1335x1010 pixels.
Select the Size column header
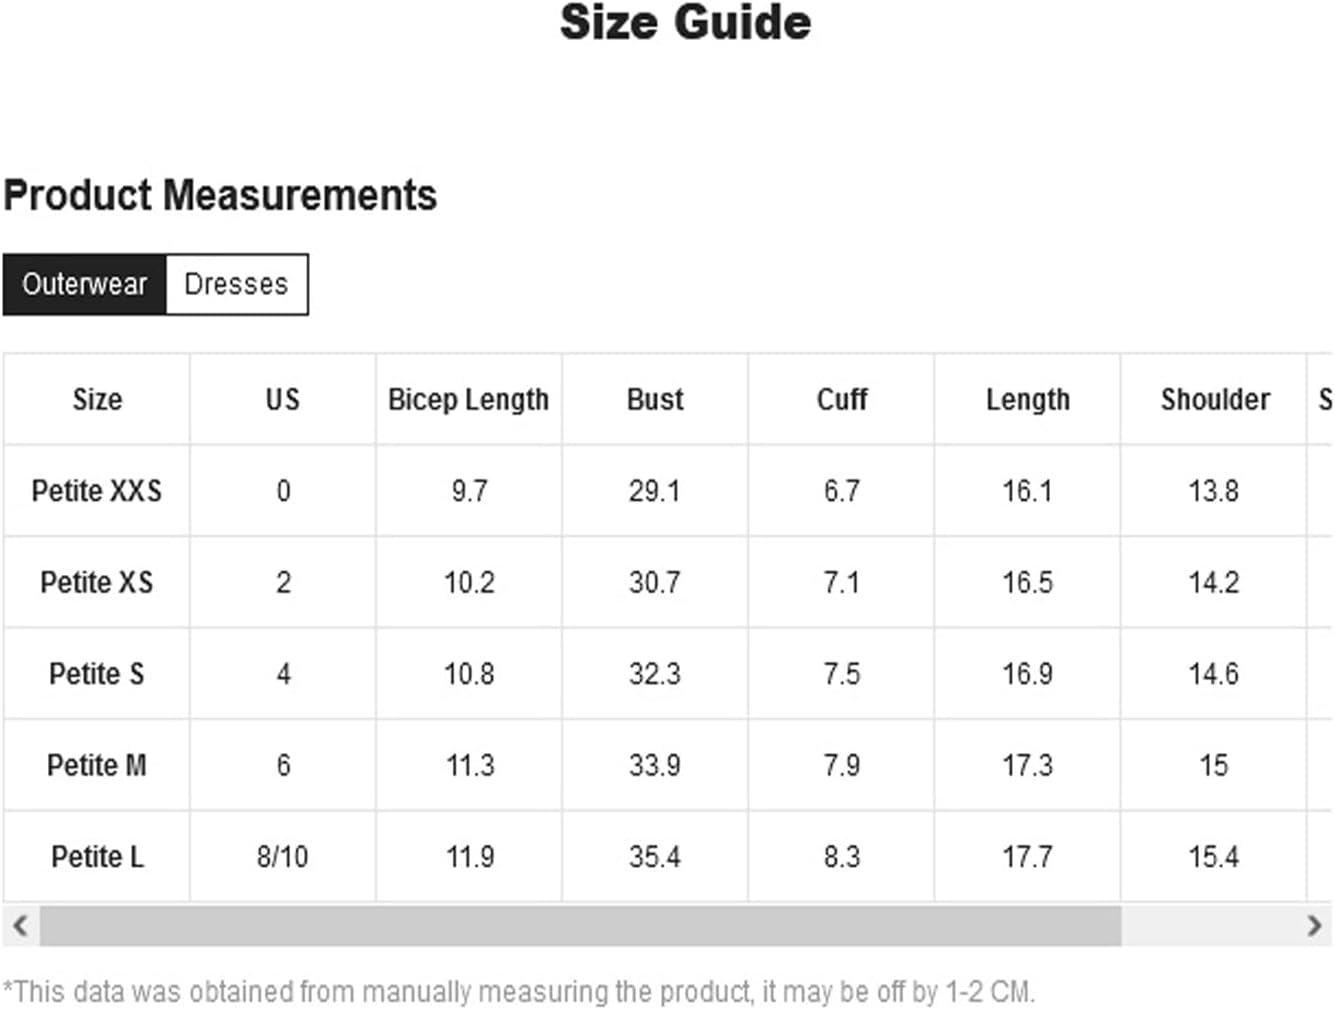97,400
